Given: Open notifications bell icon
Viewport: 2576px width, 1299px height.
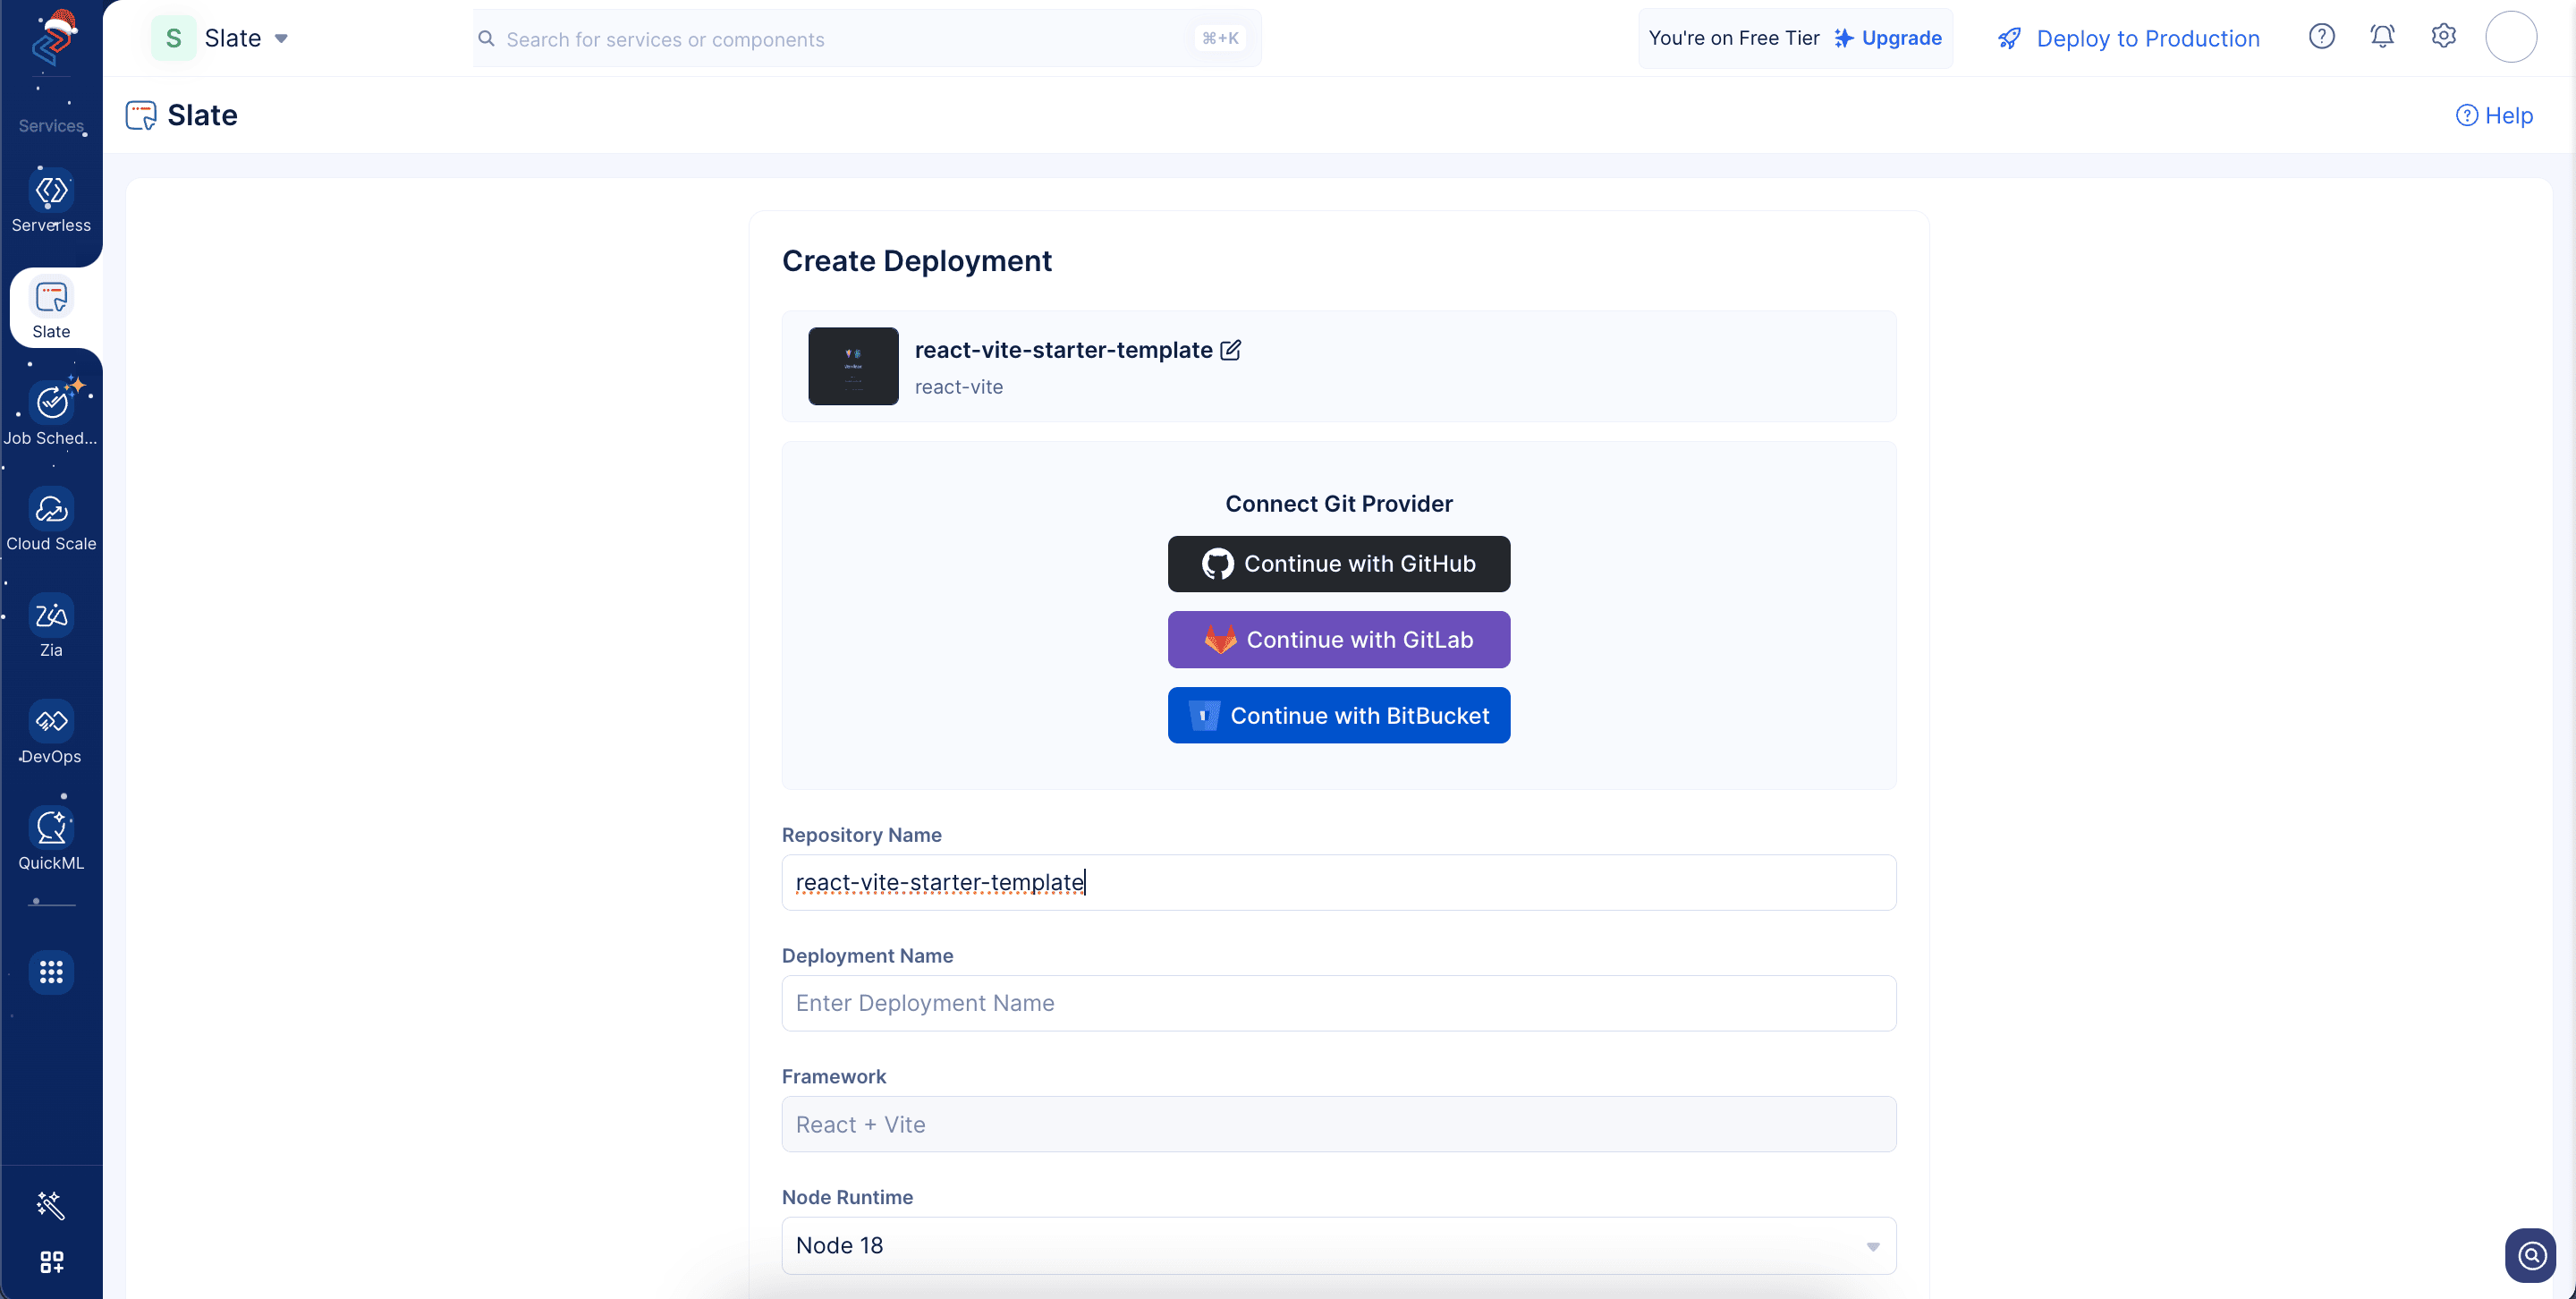Looking at the screenshot, I should (x=2383, y=37).
